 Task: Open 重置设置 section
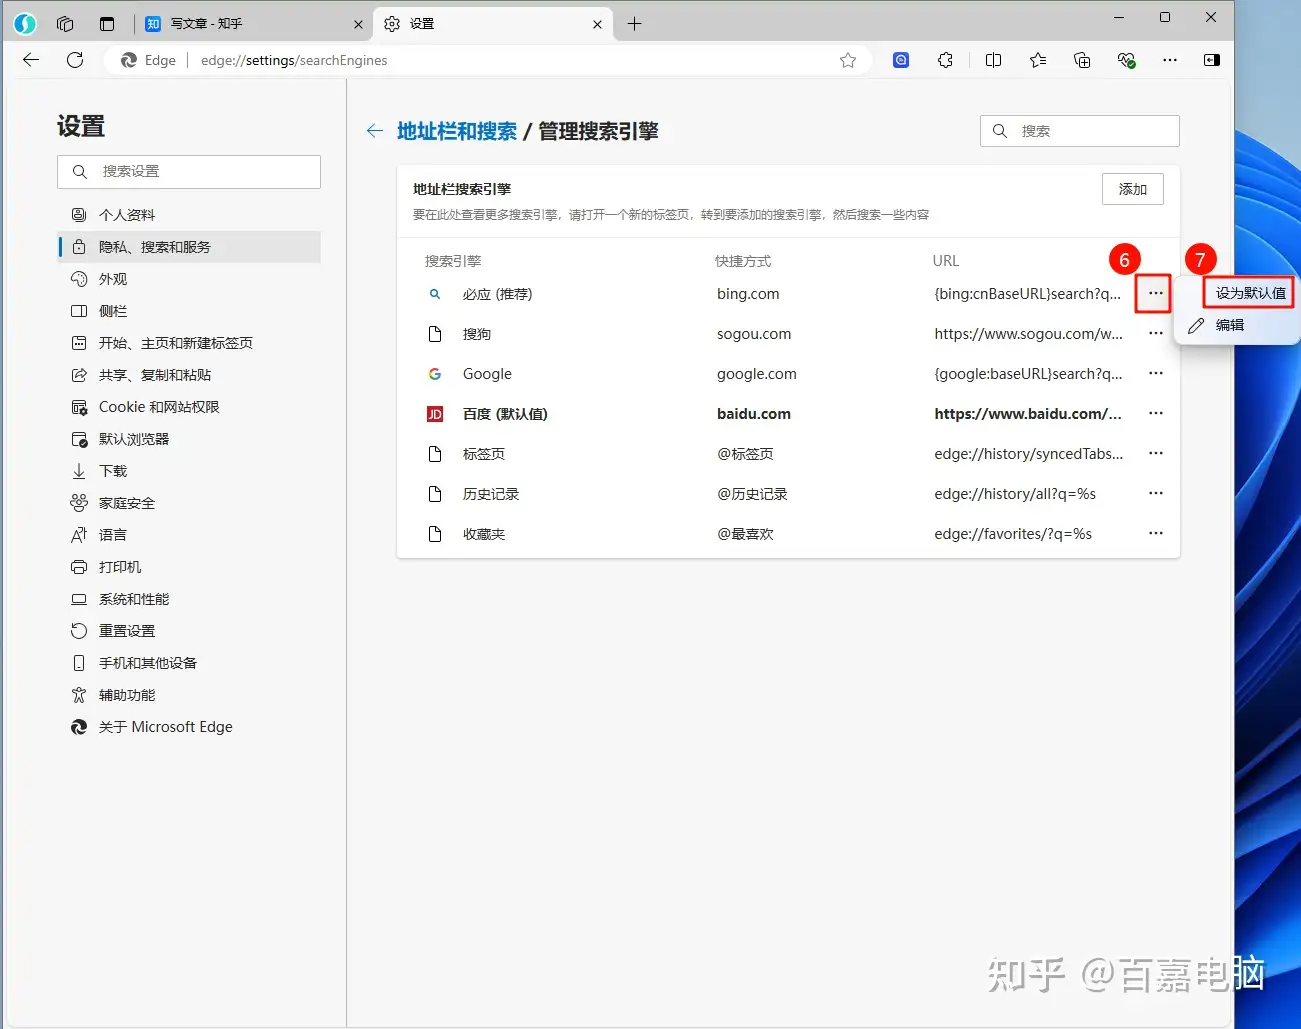189,631
